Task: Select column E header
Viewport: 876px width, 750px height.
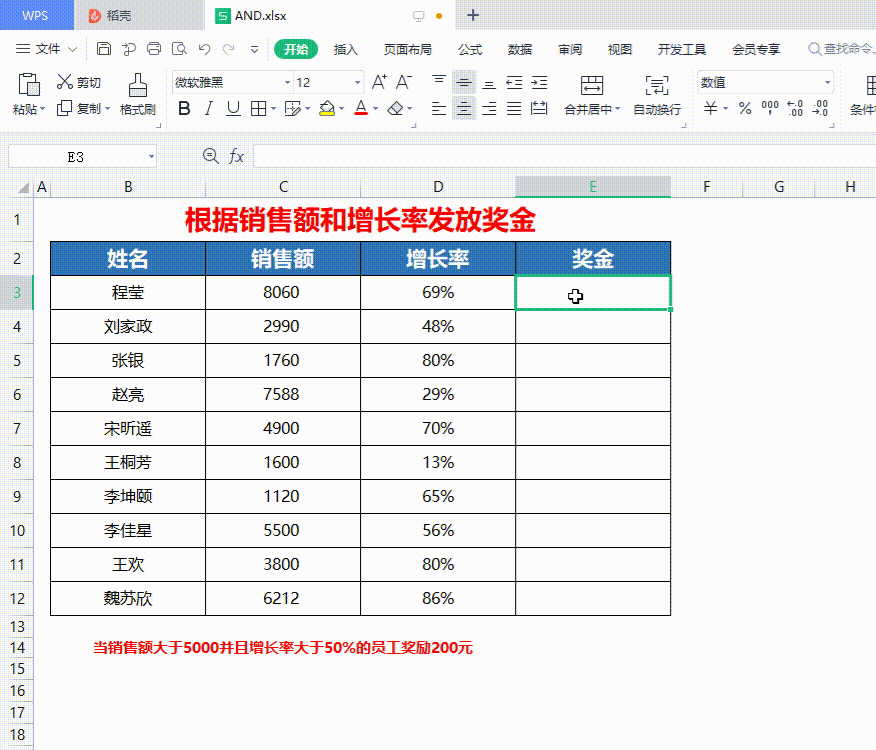Action: tap(593, 187)
